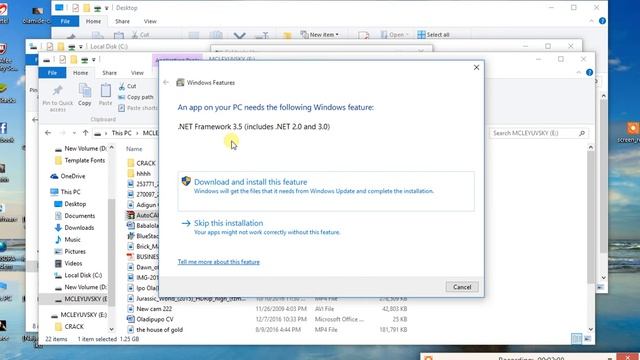Click Download and install this feature

pos(326,191)
